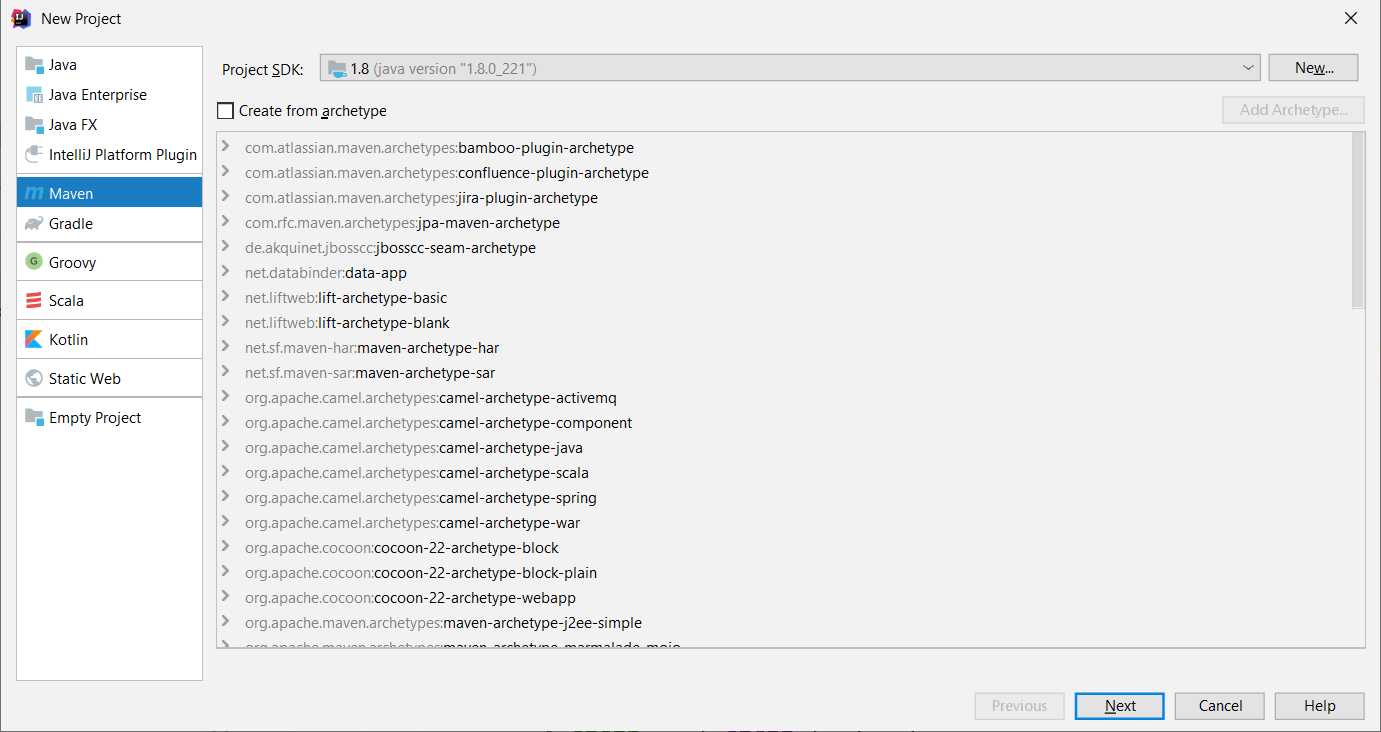
Task: Select cocoon-22-archetype-webapp row
Action: point(783,598)
